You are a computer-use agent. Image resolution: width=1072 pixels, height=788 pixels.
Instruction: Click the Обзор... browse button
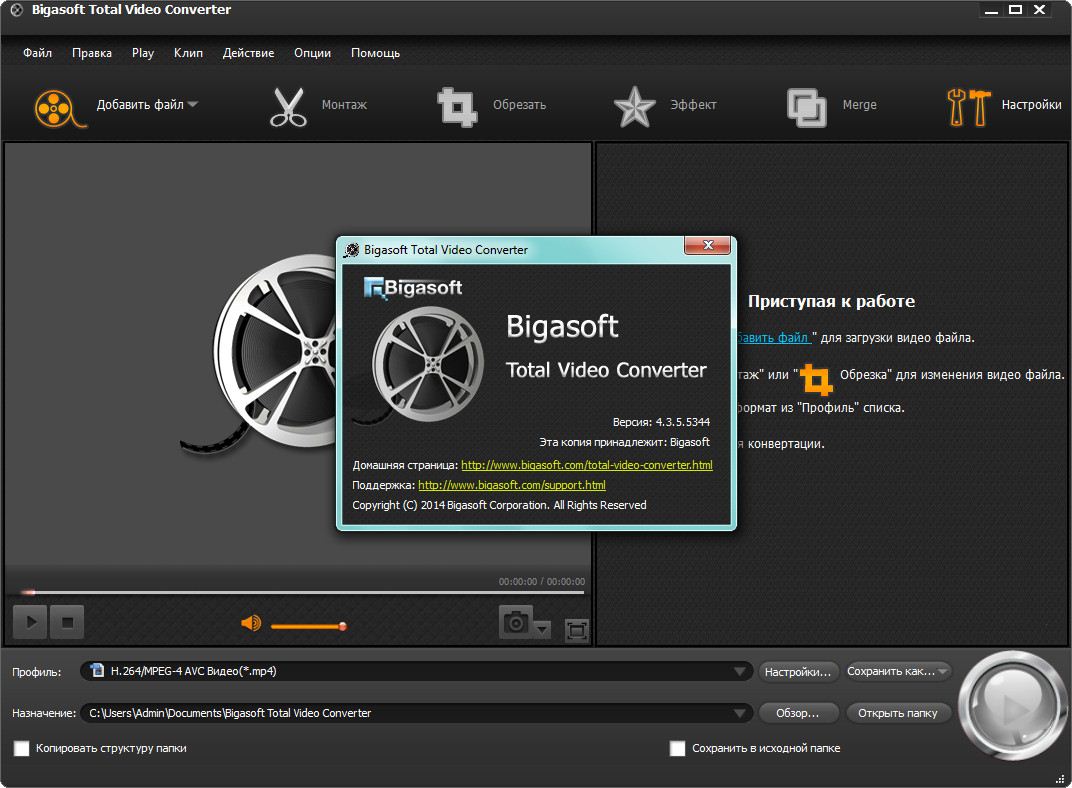click(797, 713)
